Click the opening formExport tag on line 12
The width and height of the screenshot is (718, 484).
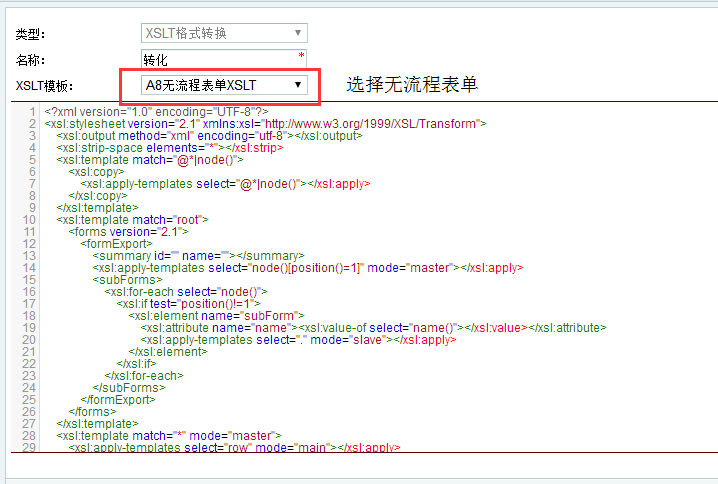pos(116,244)
